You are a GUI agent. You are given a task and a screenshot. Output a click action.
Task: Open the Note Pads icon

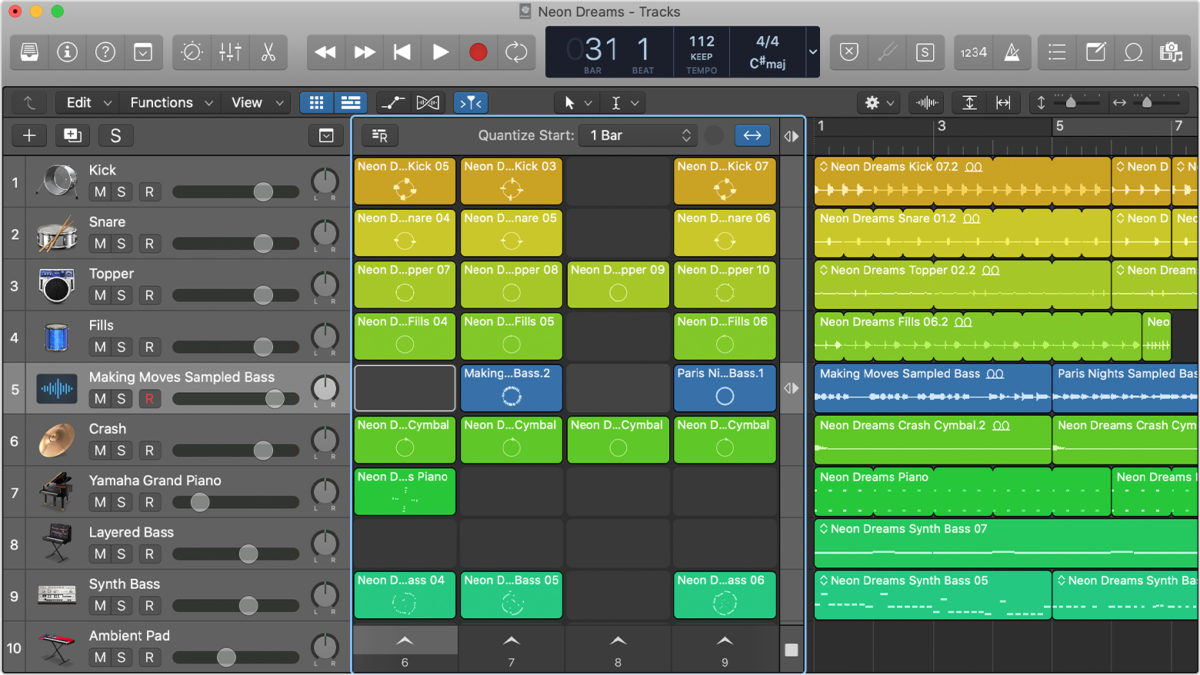pyautogui.click(x=1095, y=52)
